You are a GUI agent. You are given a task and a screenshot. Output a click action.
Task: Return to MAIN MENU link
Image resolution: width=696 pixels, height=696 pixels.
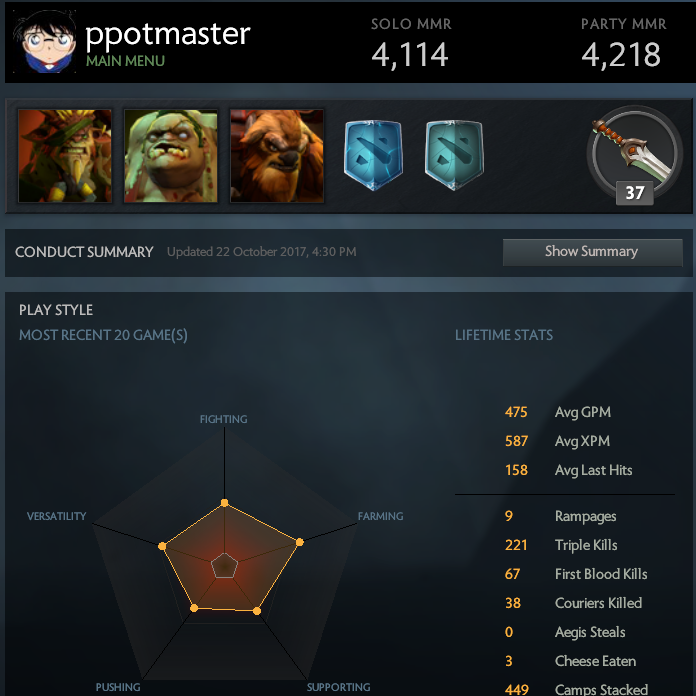(x=125, y=61)
